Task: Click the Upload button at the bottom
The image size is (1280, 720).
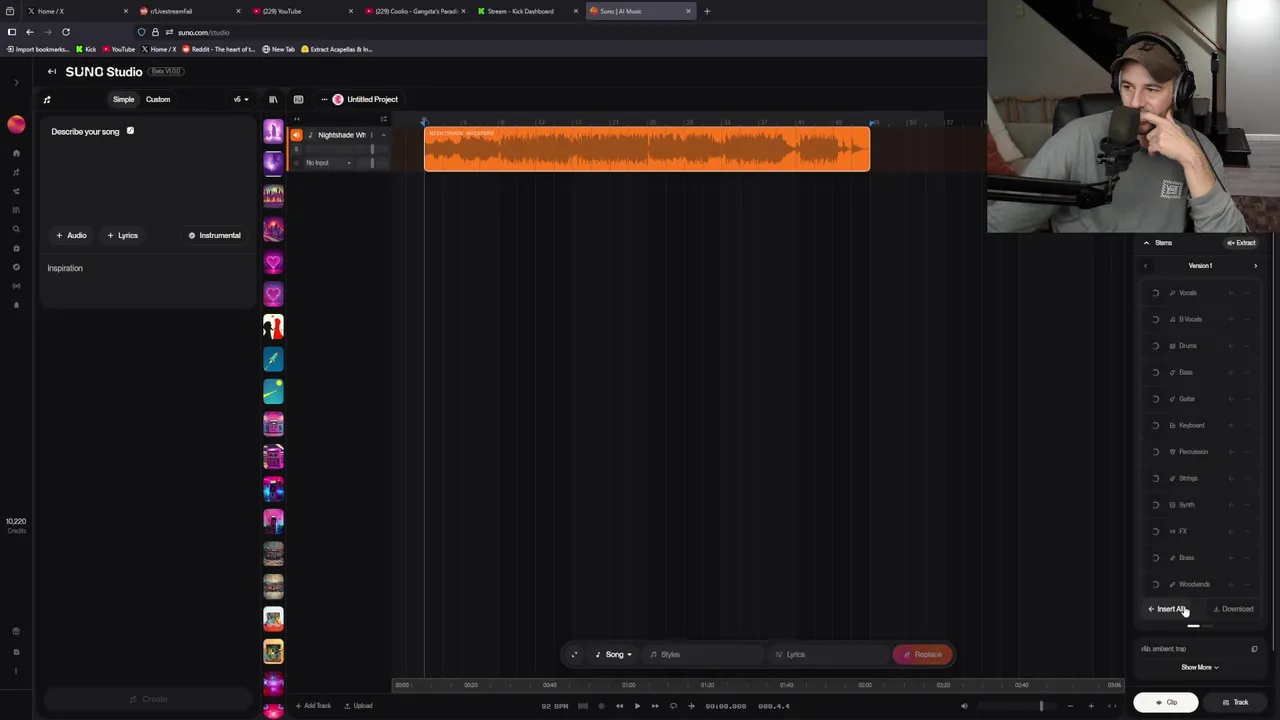Action: pos(358,706)
